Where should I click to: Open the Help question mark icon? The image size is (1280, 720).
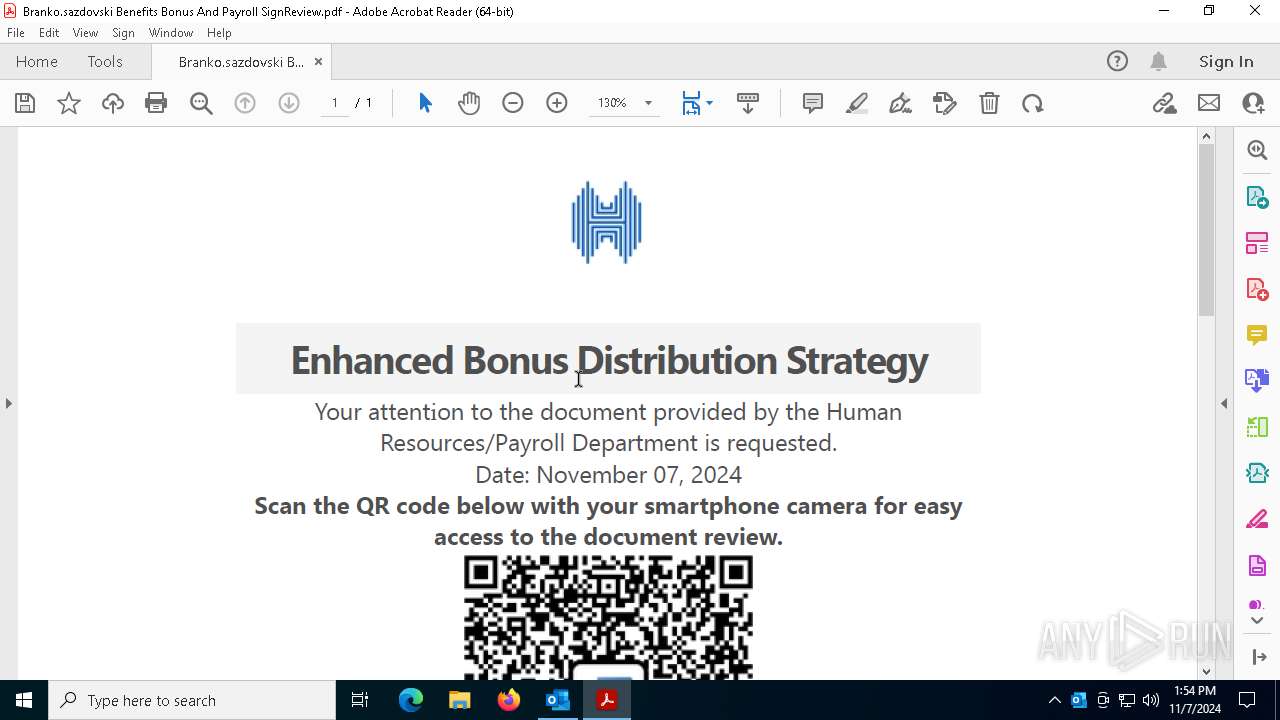(x=1117, y=61)
